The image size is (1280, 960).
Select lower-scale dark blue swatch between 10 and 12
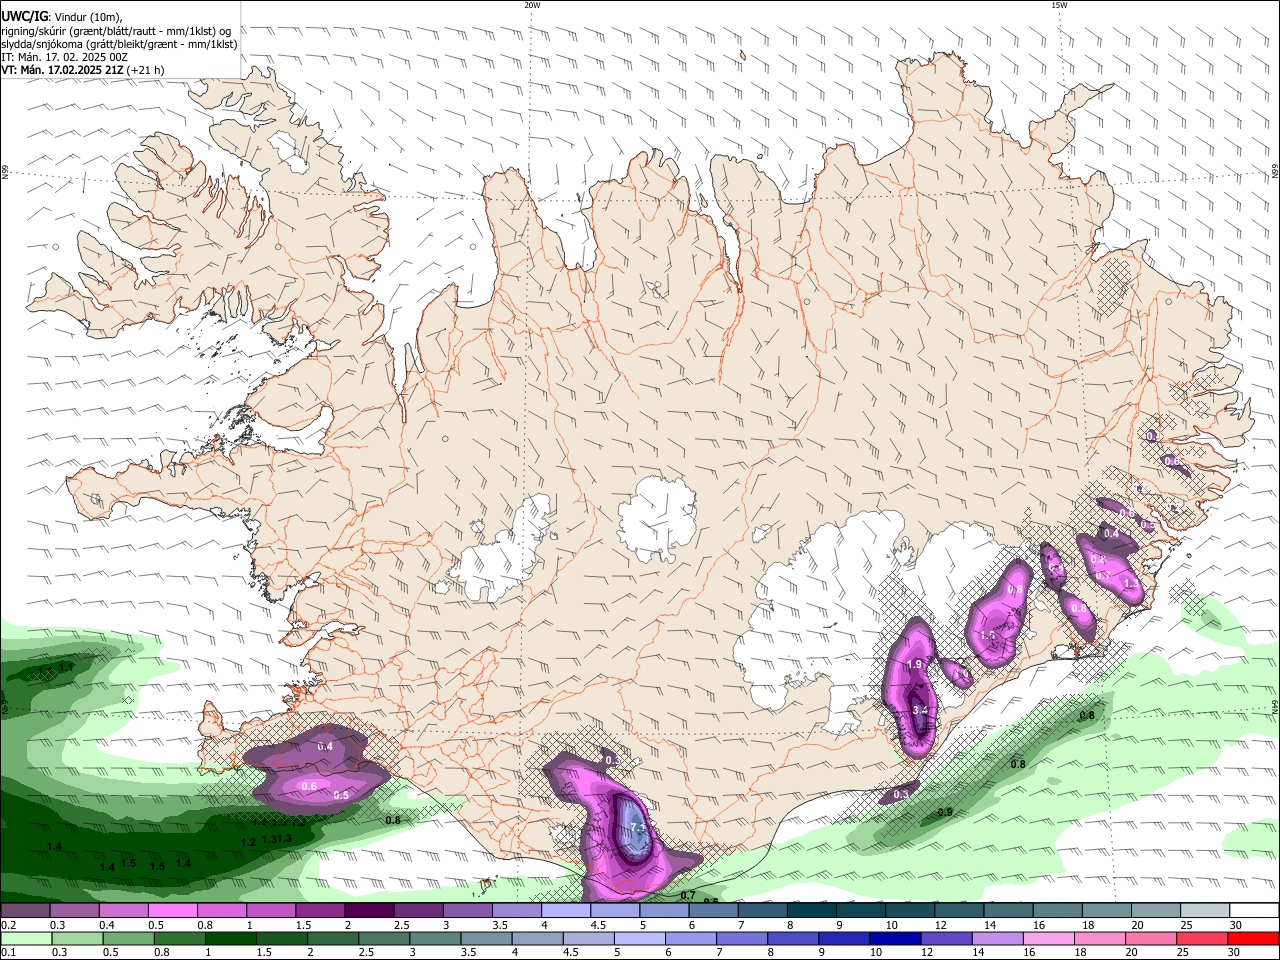point(897,938)
